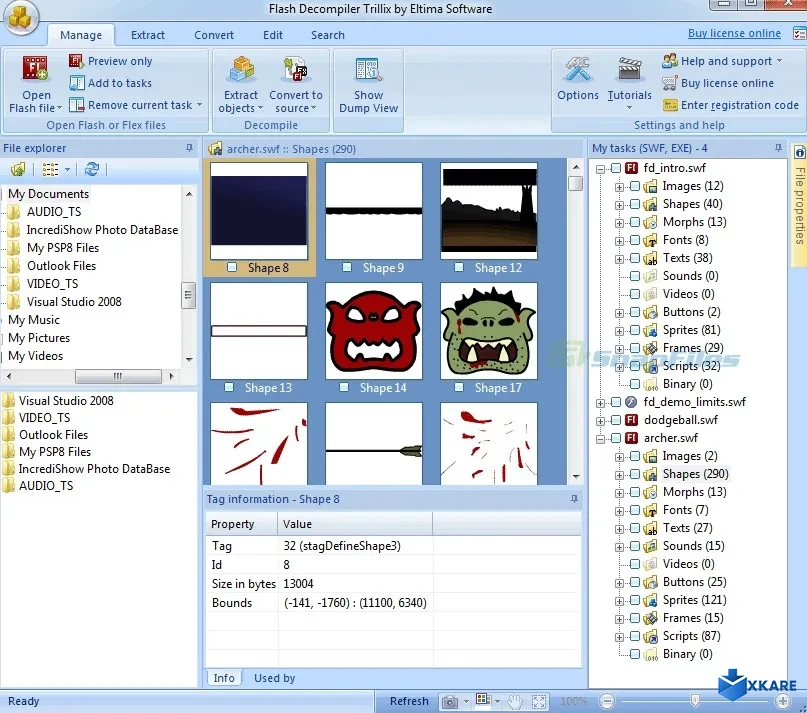Check the Shape 12 checkbox
The image size is (807, 713).
pyautogui.click(x=459, y=267)
